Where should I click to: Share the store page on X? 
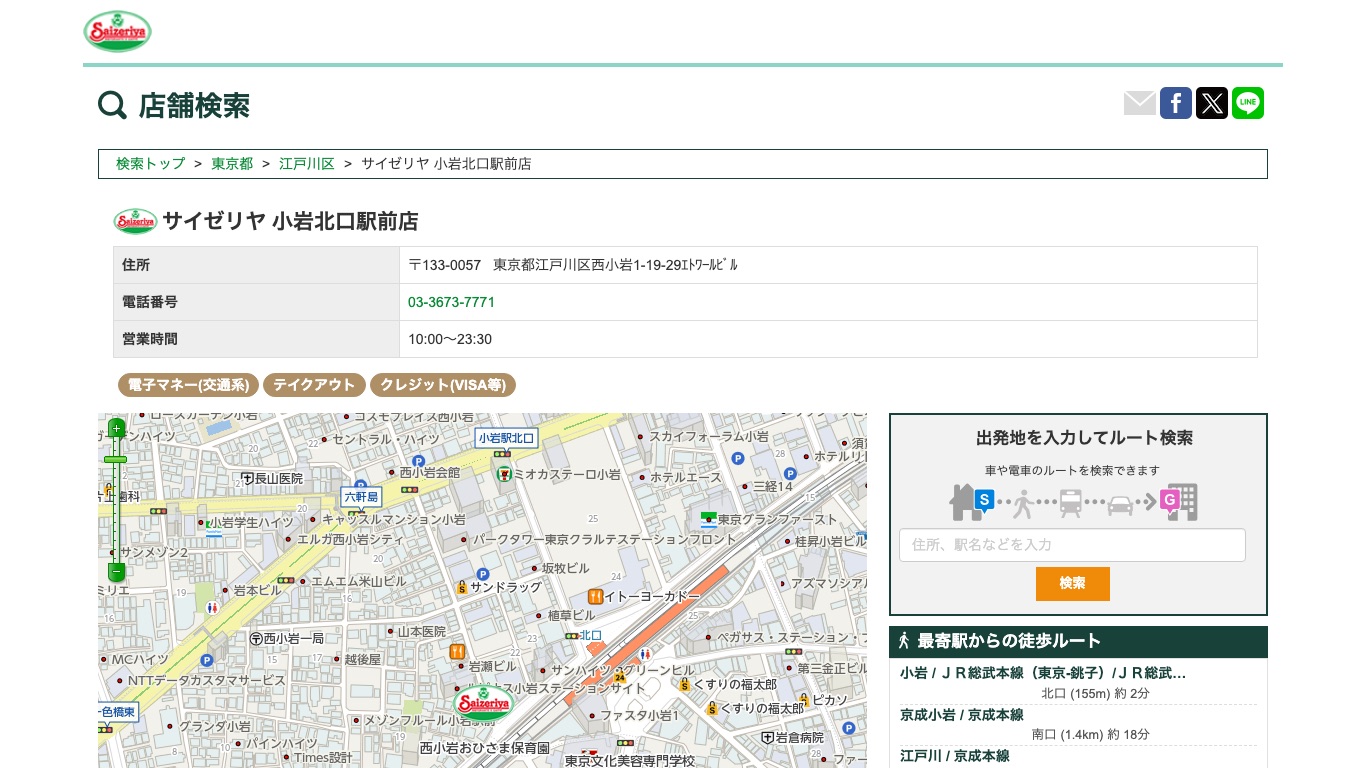[1212, 103]
